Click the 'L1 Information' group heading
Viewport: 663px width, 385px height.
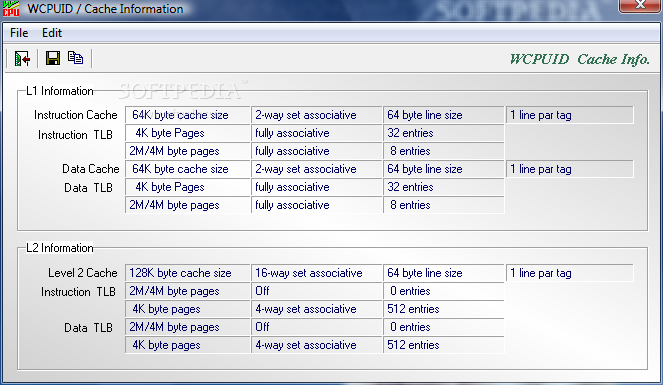[60, 91]
